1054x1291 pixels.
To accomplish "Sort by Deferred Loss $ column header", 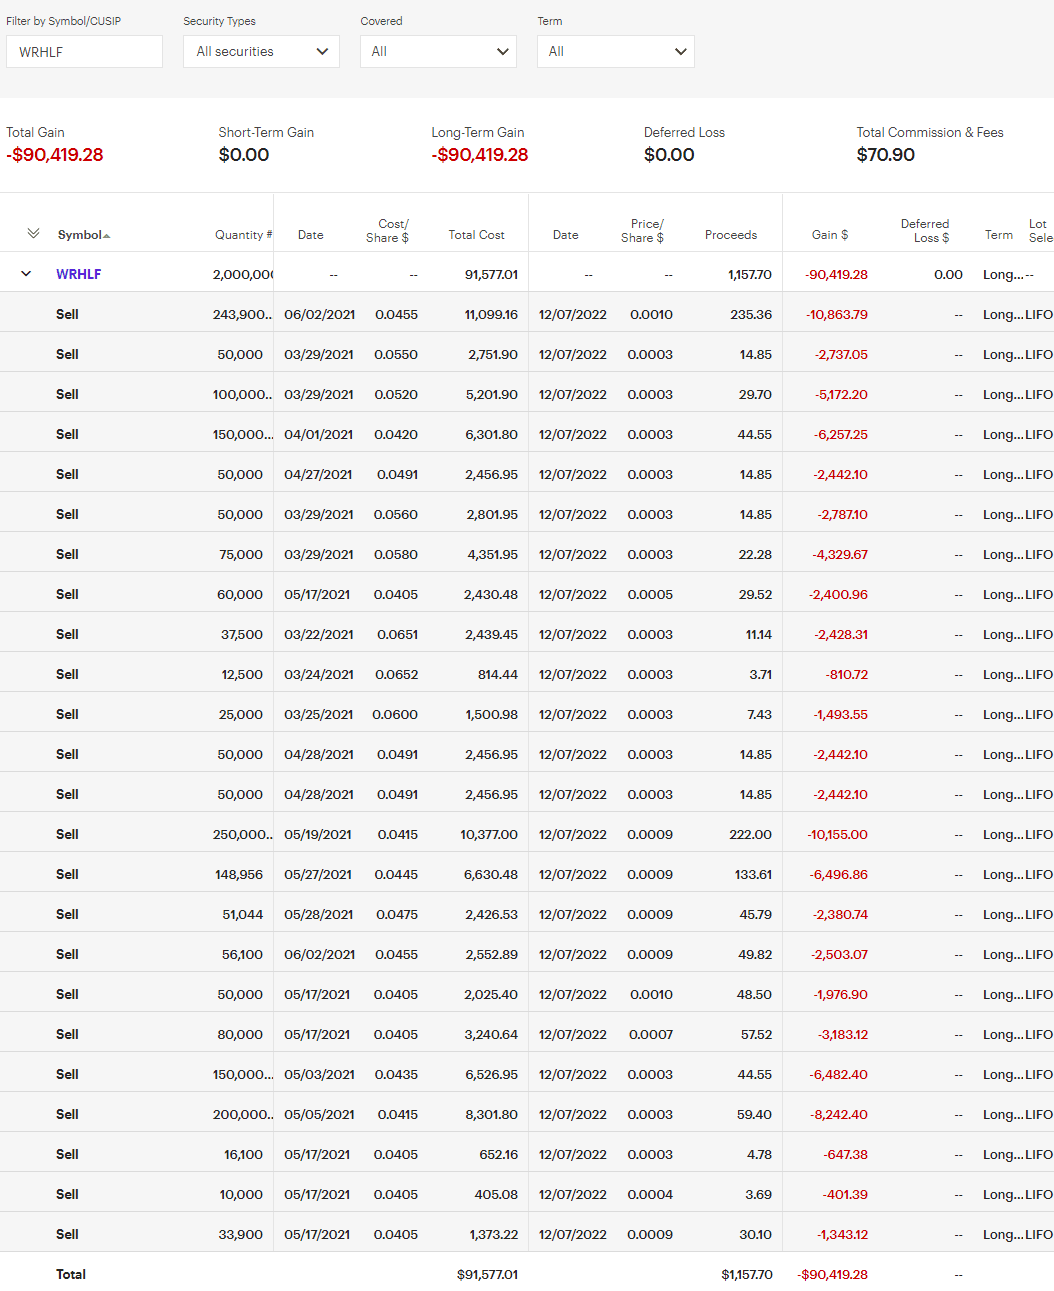I will pyautogui.click(x=925, y=231).
